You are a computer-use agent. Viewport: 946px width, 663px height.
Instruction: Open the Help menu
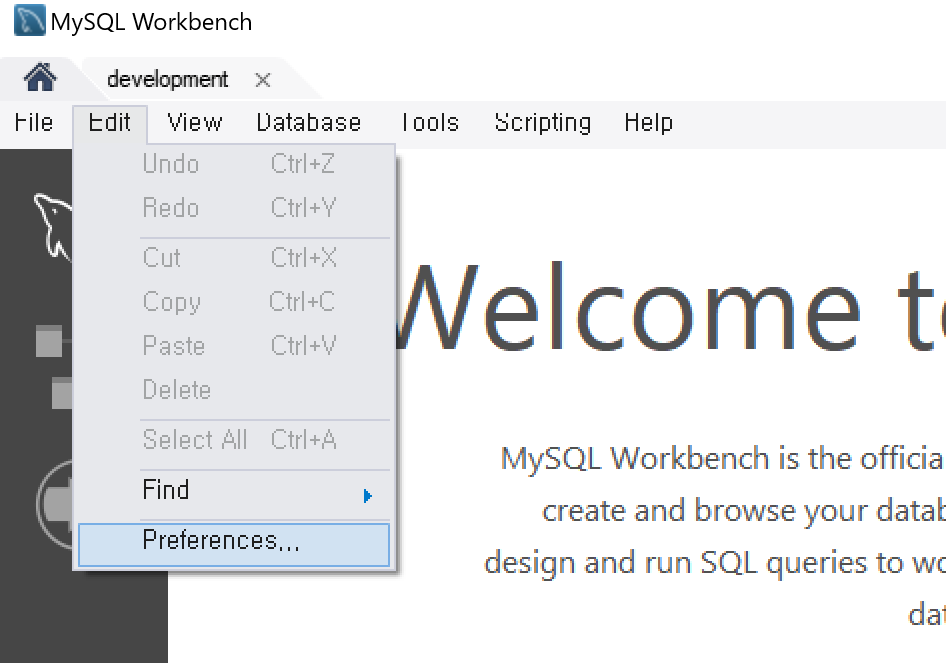tap(648, 122)
